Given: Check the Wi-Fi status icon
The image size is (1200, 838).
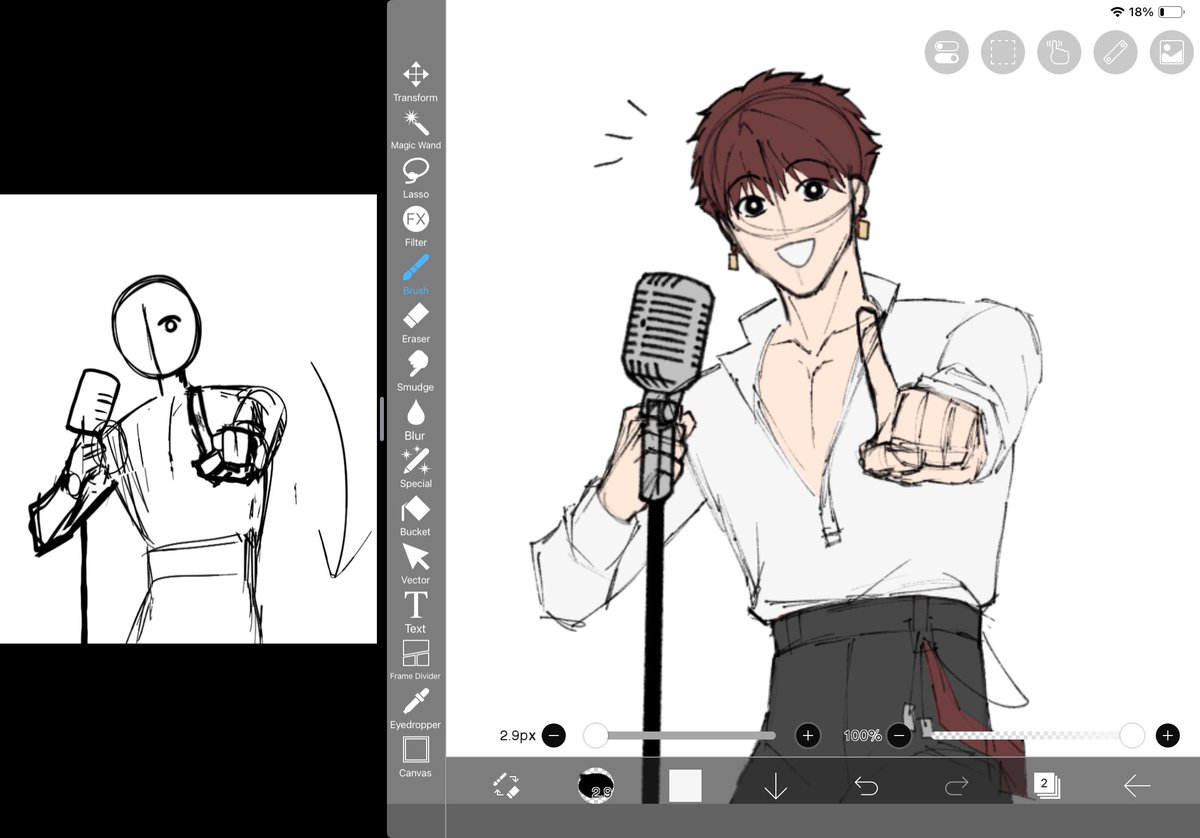Looking at the screenshot, I should (x=1117, y=11).
